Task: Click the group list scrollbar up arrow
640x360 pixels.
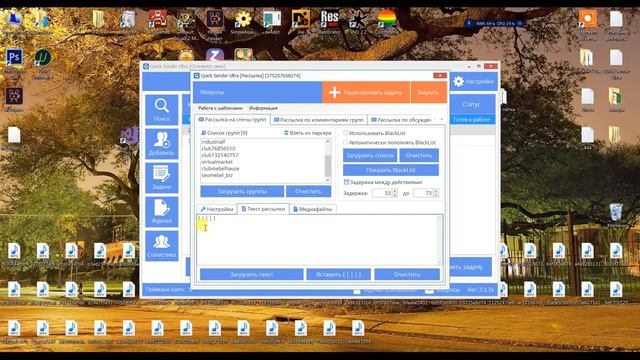Action: [328, 141]
